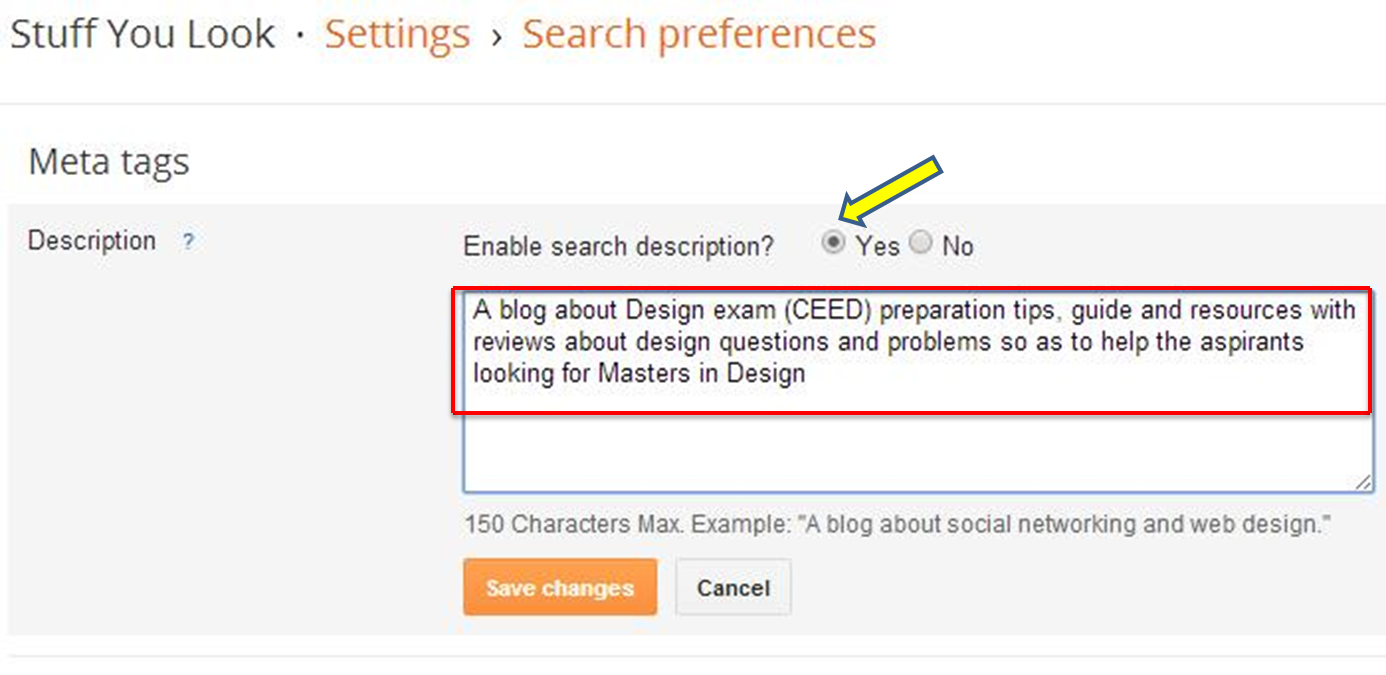The width and height of the screenshot is (1386, 675).
Task: Click Save changes to store the meta description
Action: (x=560, y=587)
